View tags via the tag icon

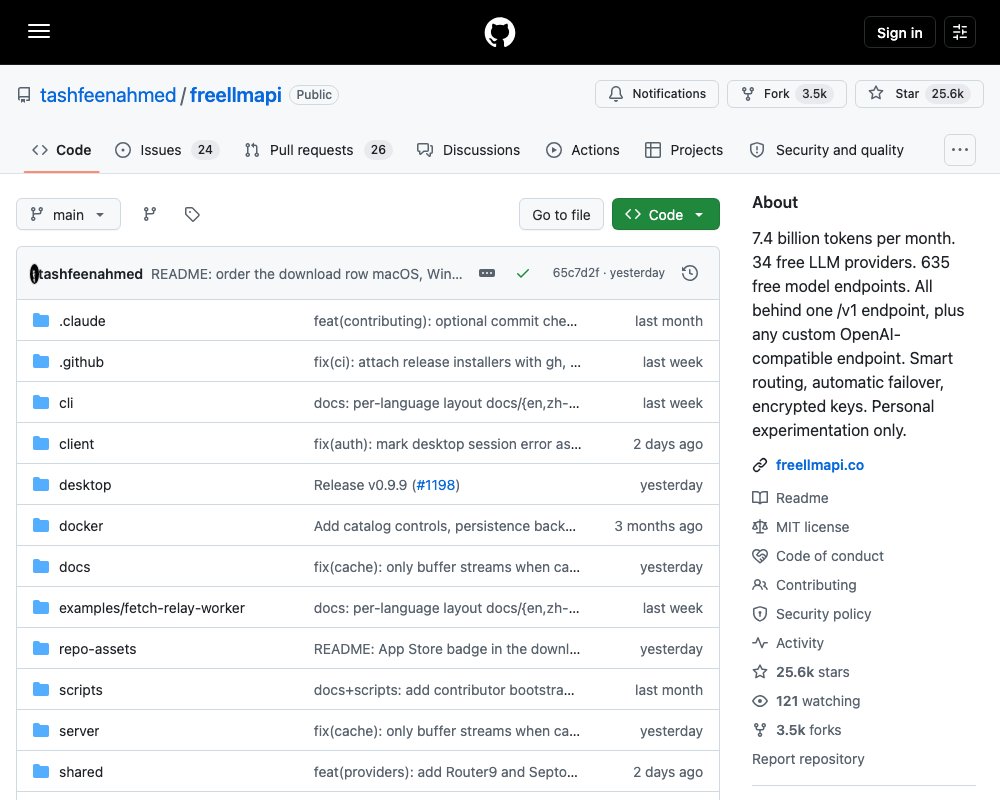click(192, 214)
